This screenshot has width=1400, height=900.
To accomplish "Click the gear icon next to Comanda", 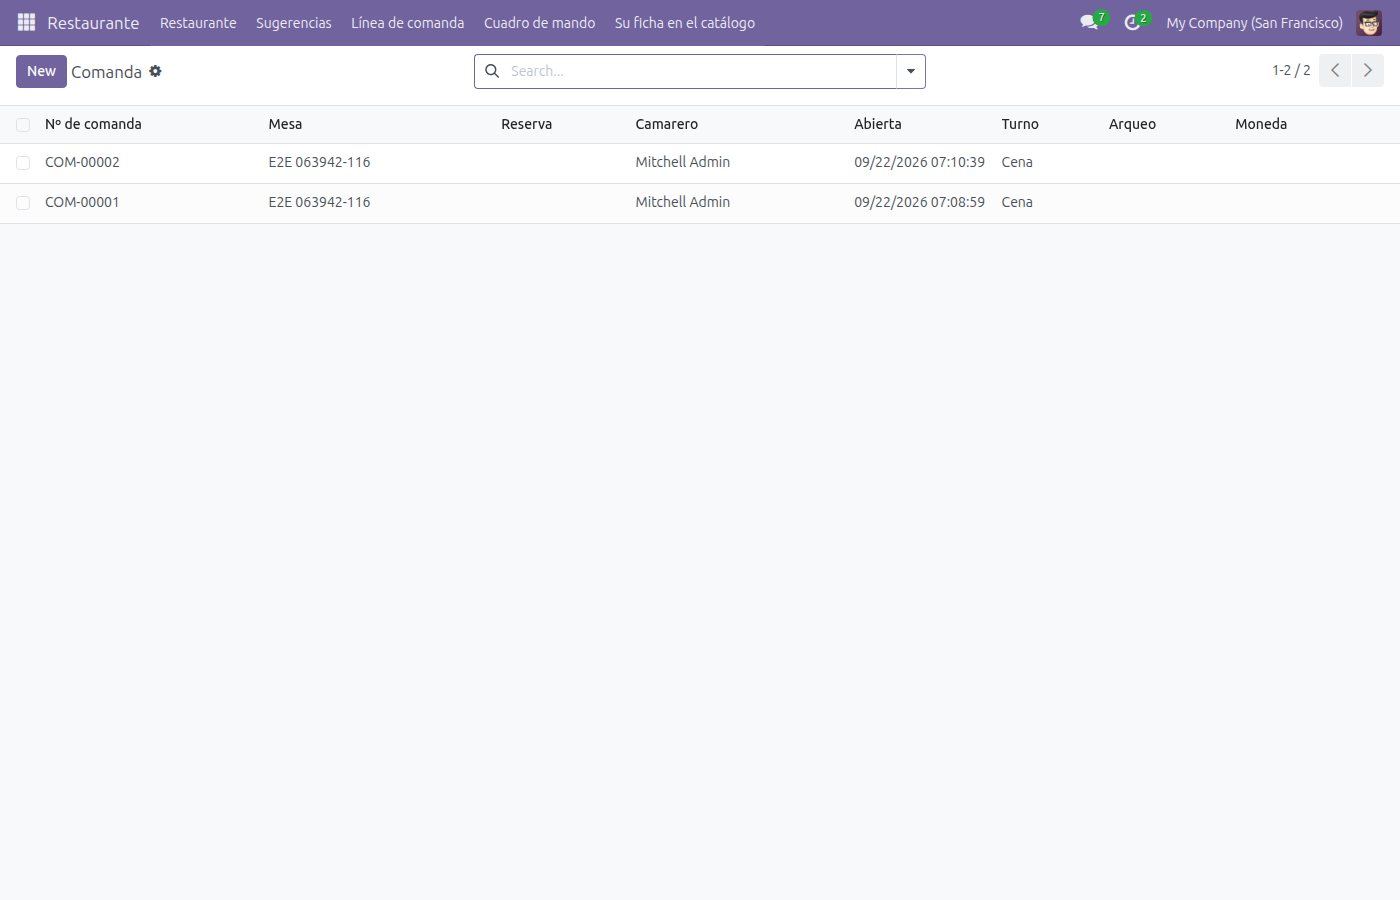I will pyautogui.click(x=155, y=71).
